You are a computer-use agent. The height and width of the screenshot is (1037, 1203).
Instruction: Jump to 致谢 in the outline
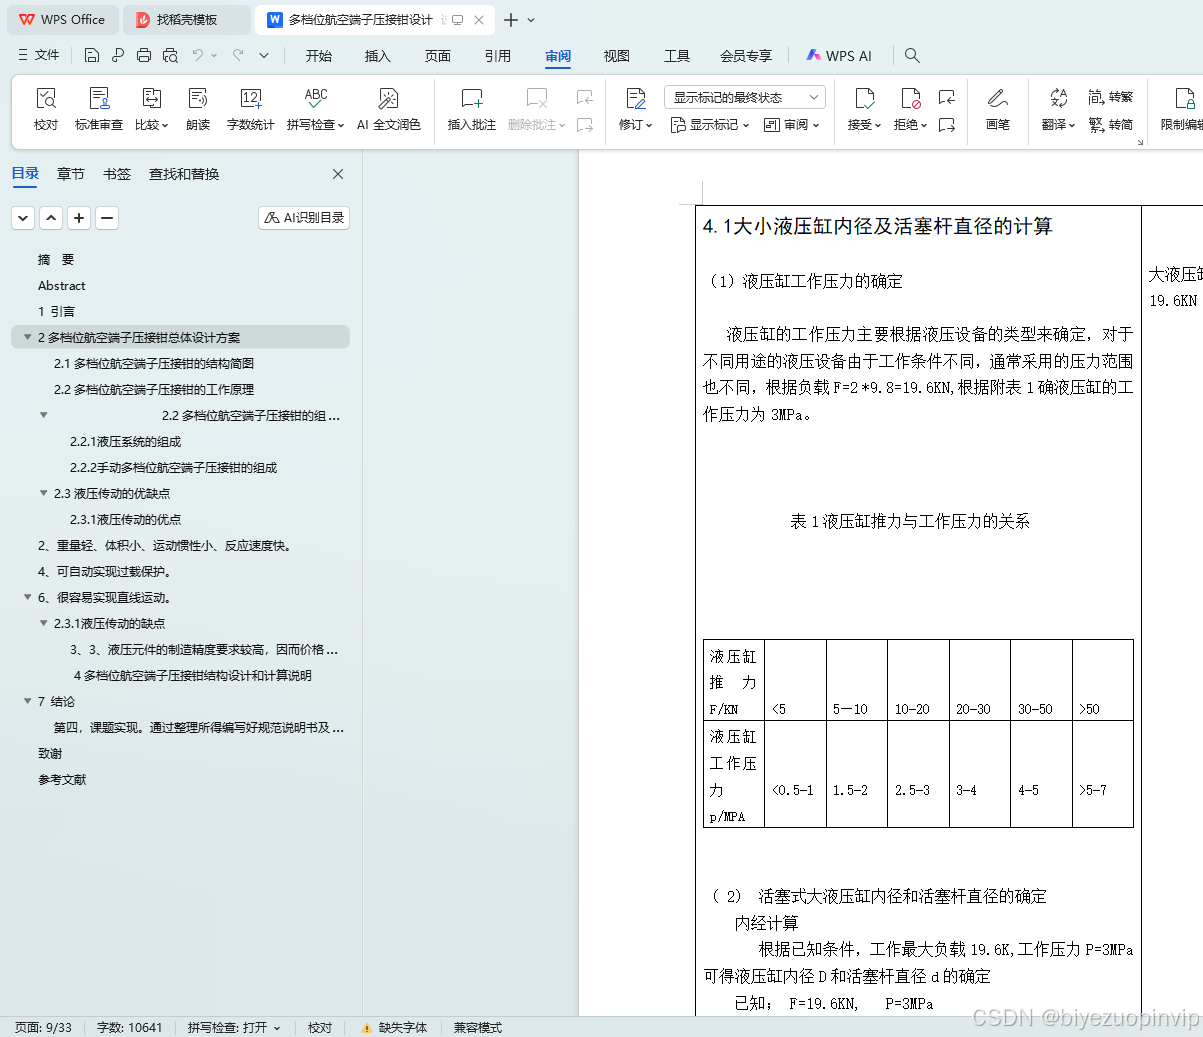tap(50, 753)
